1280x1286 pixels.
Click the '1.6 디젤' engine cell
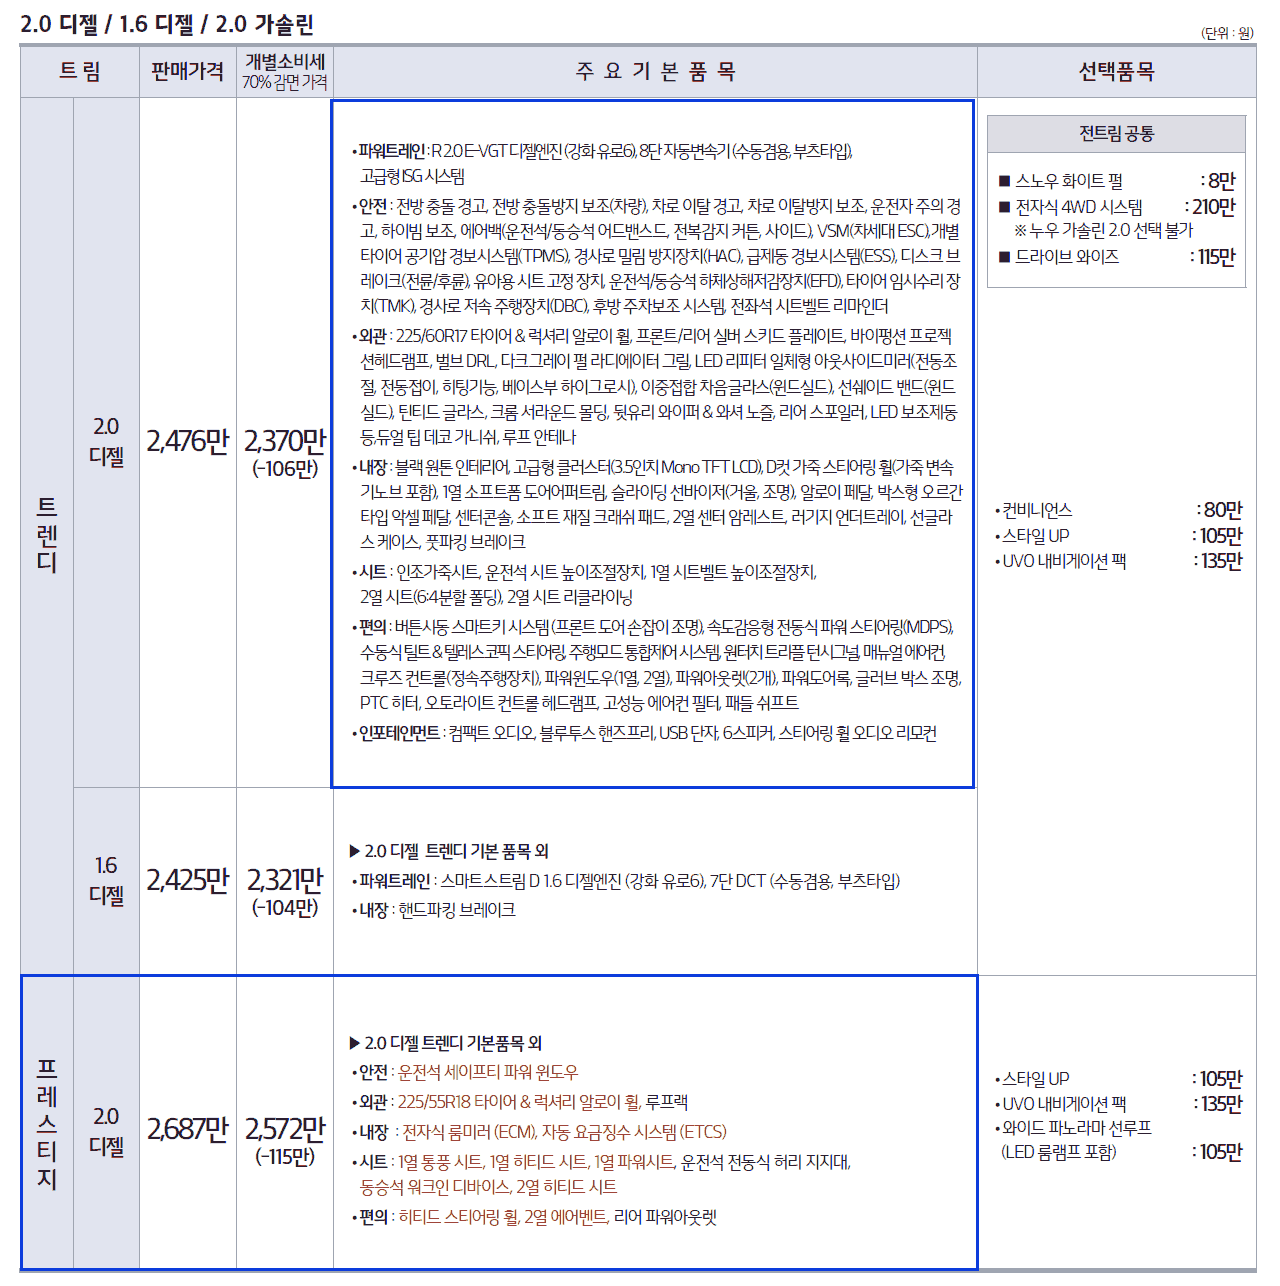[x=106, y=880]
